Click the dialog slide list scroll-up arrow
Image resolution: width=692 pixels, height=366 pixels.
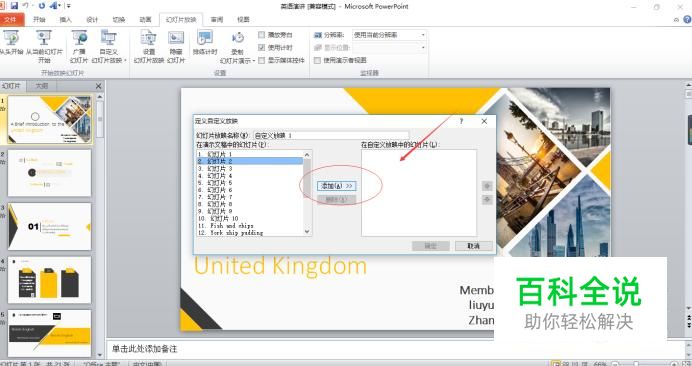point(308,154)
